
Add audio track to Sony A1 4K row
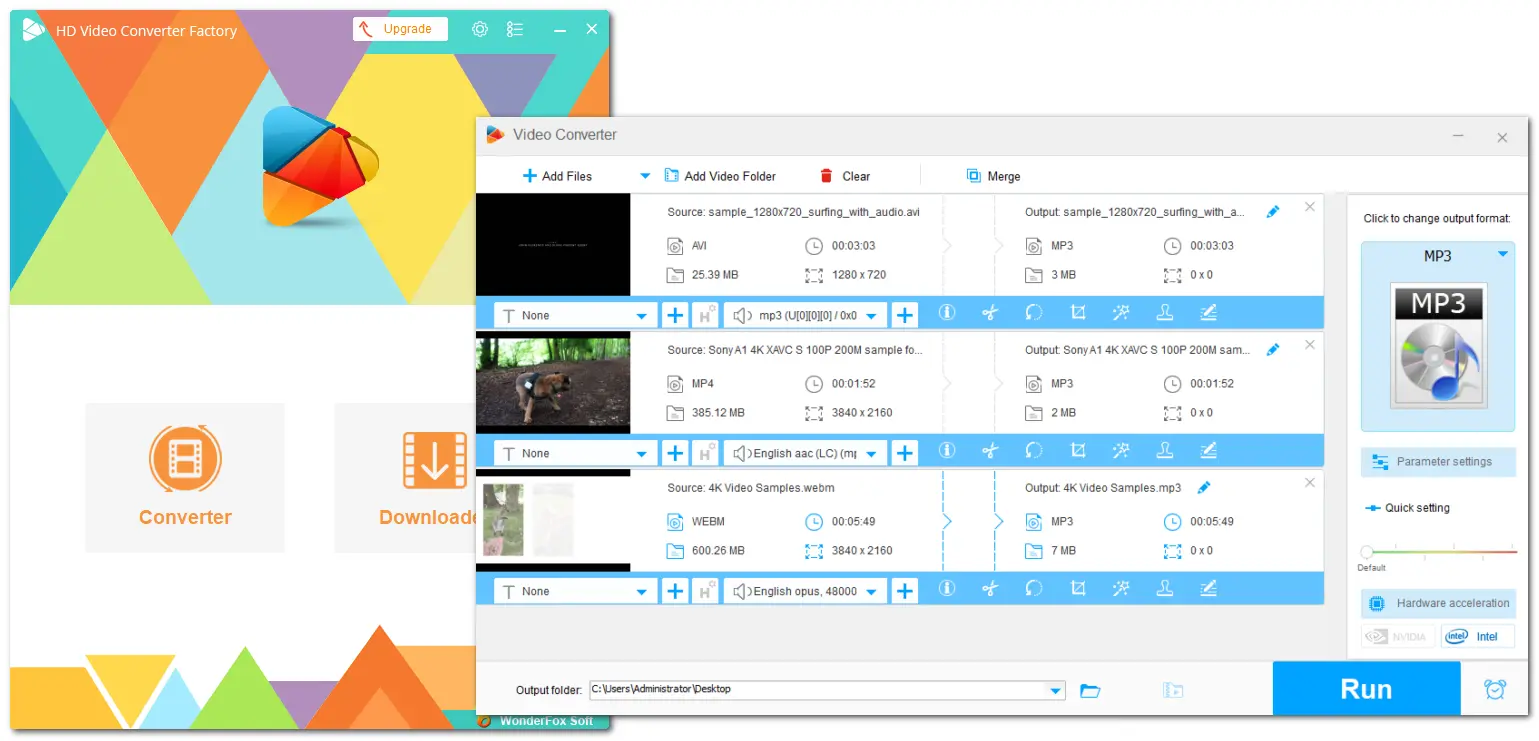pos(905,453)
